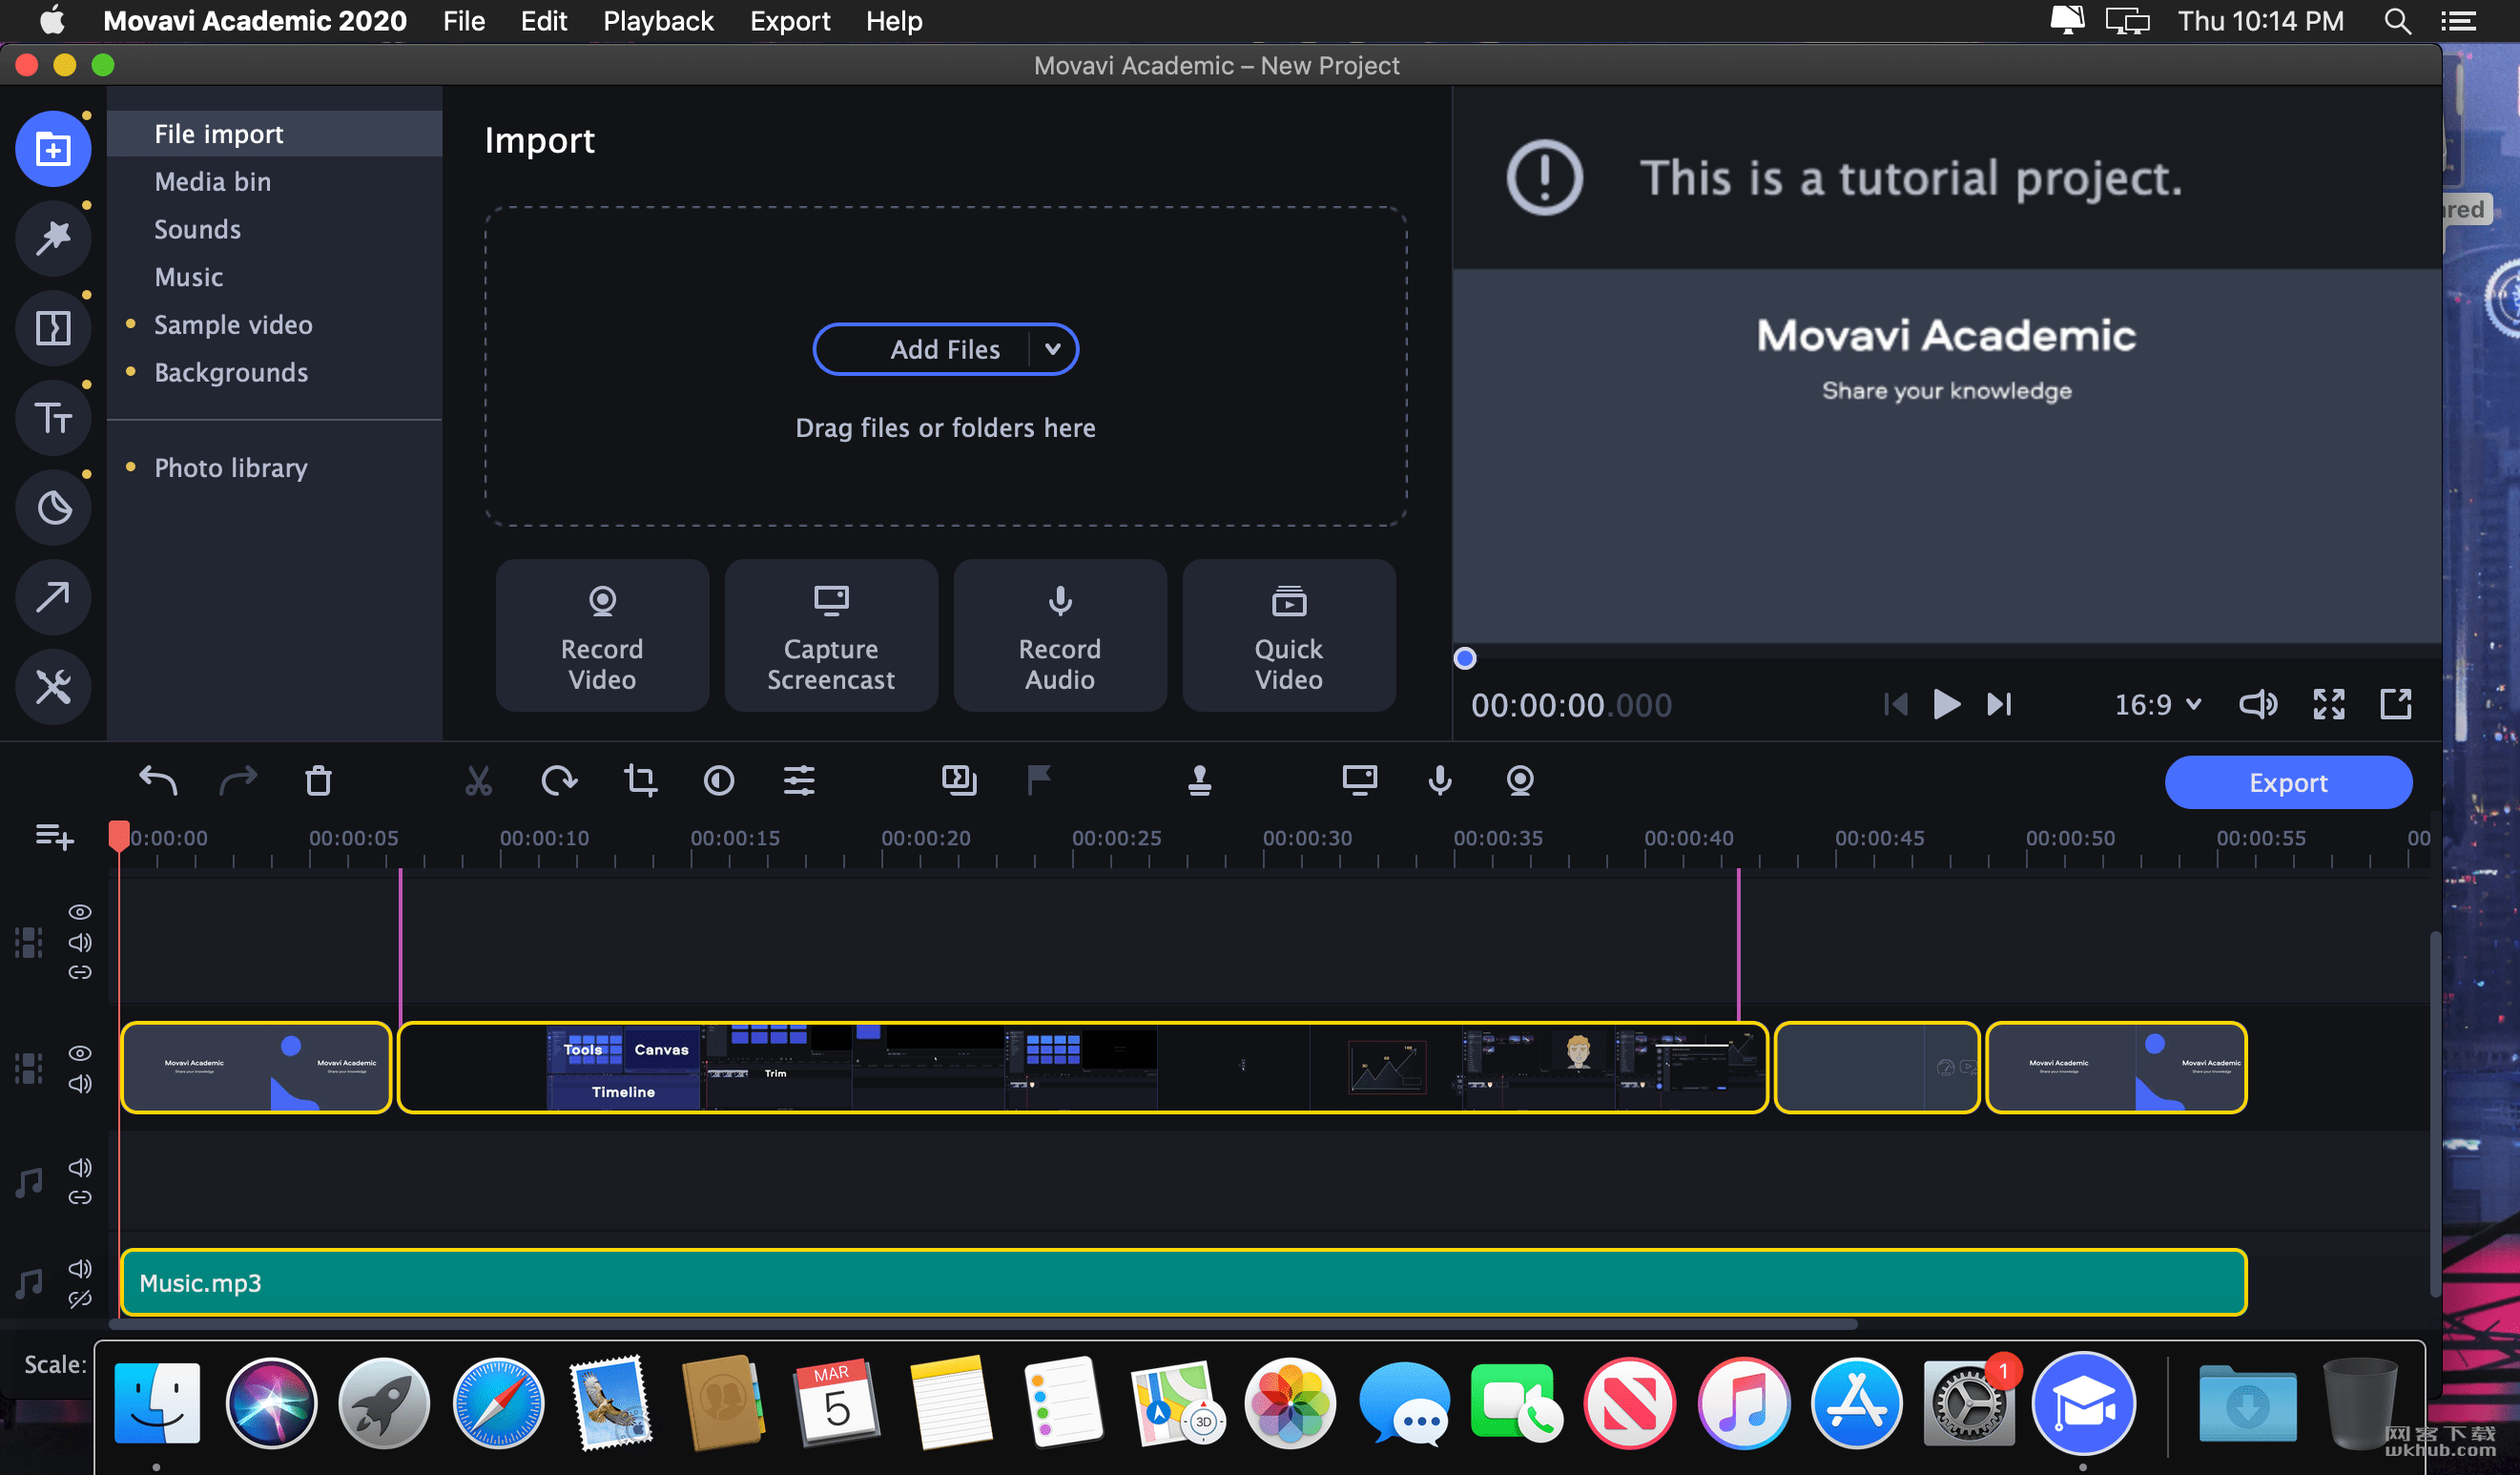Toggle link on empty first audio track
2520x1475 pixels.
(80, 1197)
